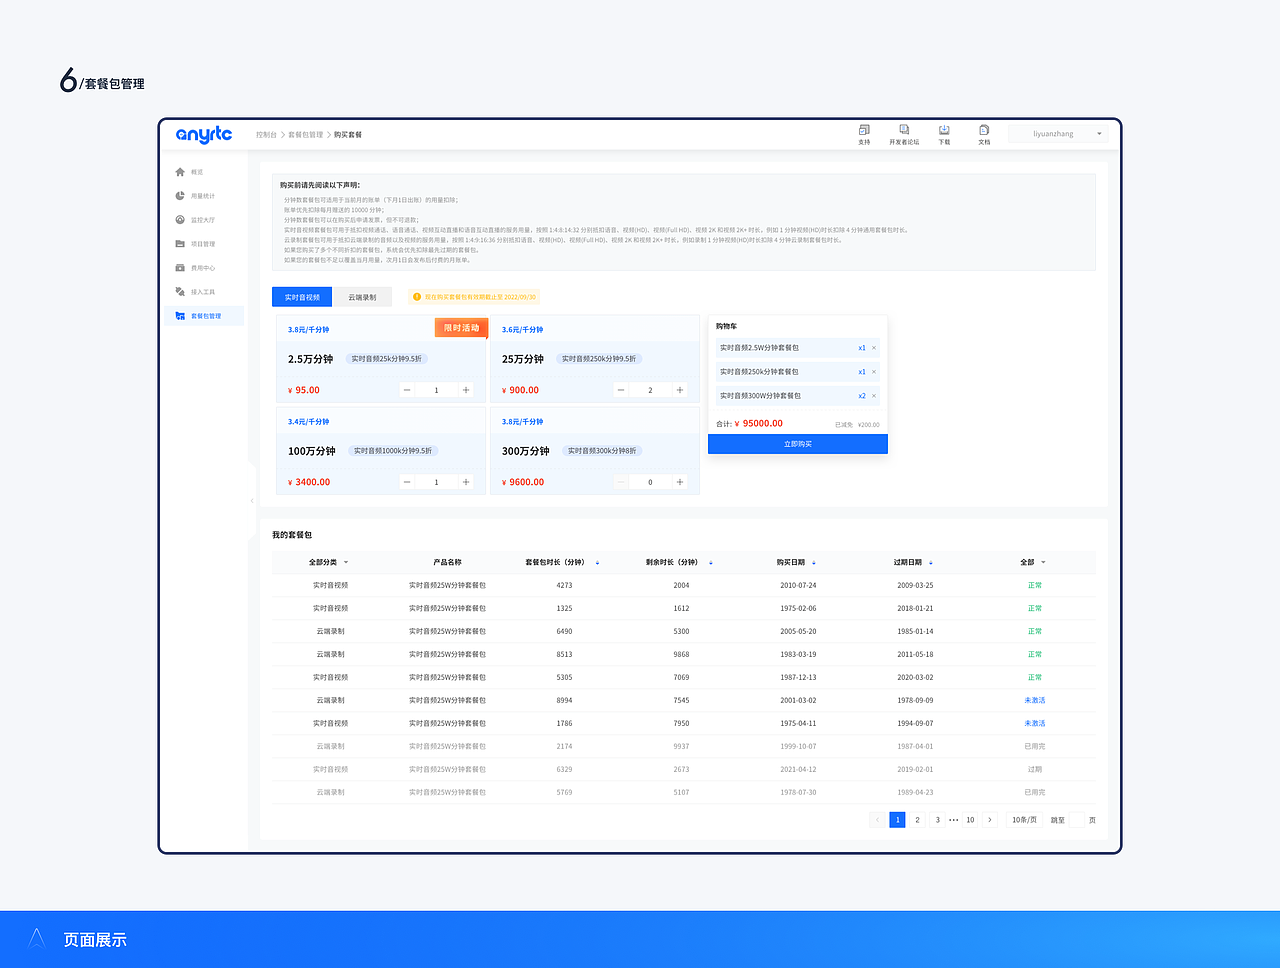Increase quantity for 25万分钟 package
Image resolution: width=1280 pixels, height=968 pixels.
(680, 390)
